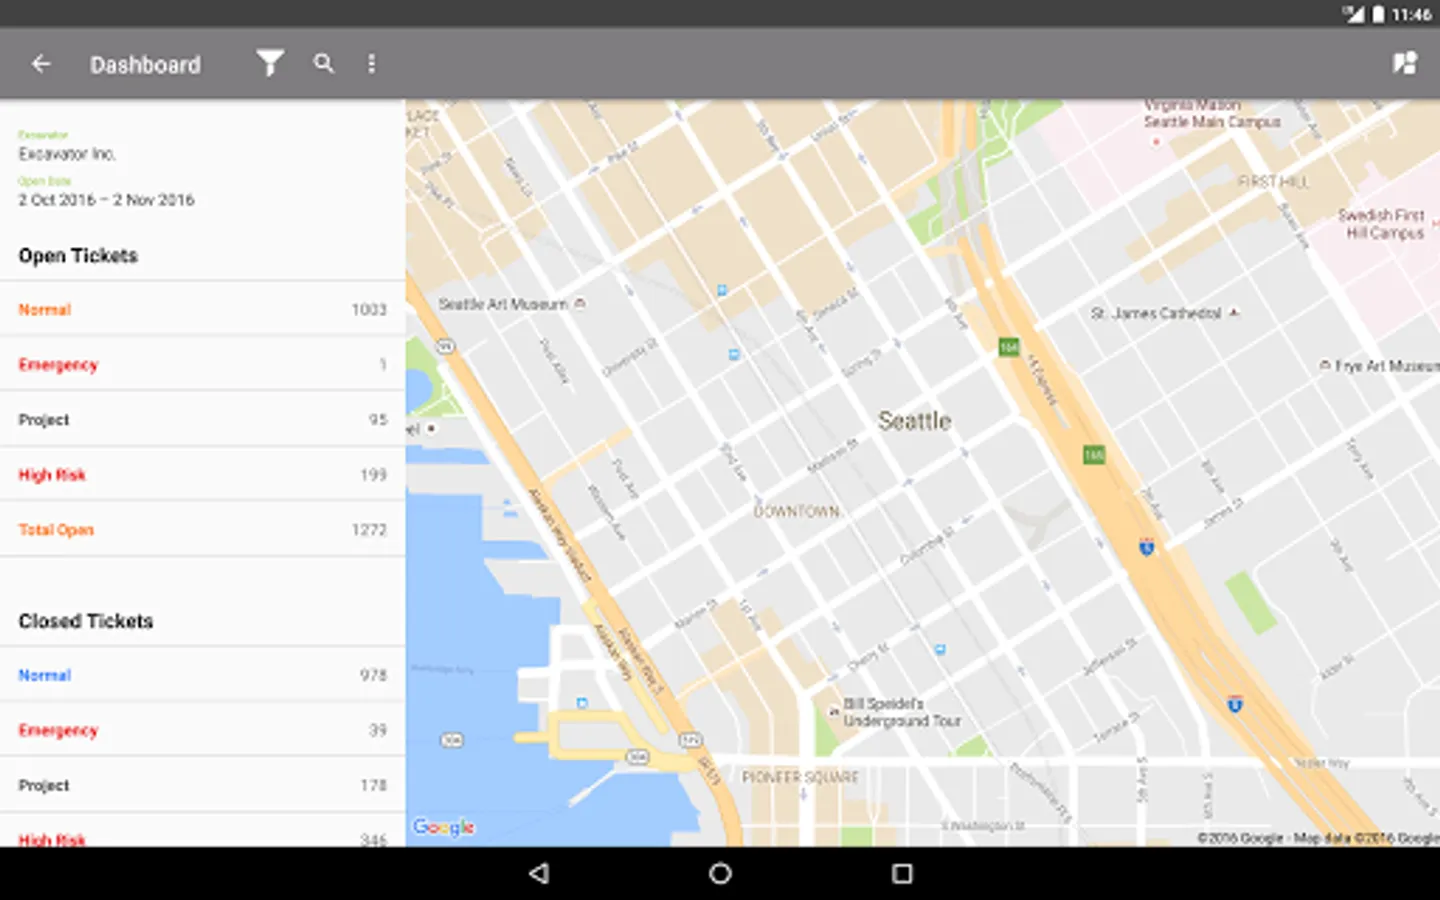Tap the Android recent apps square button
This screenshot has height=900, width=1440.
click(x=902, y=873)
